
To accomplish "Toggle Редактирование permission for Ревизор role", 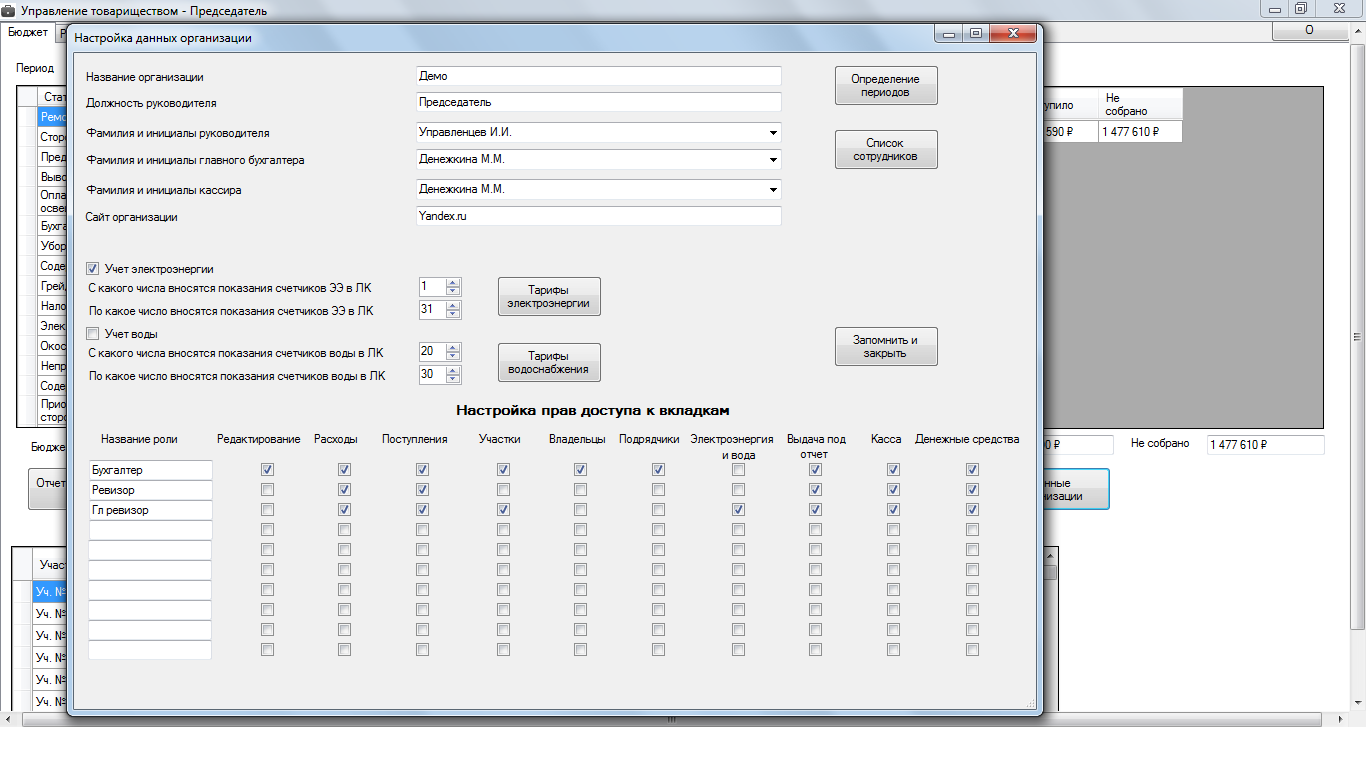I will point(267,490).
